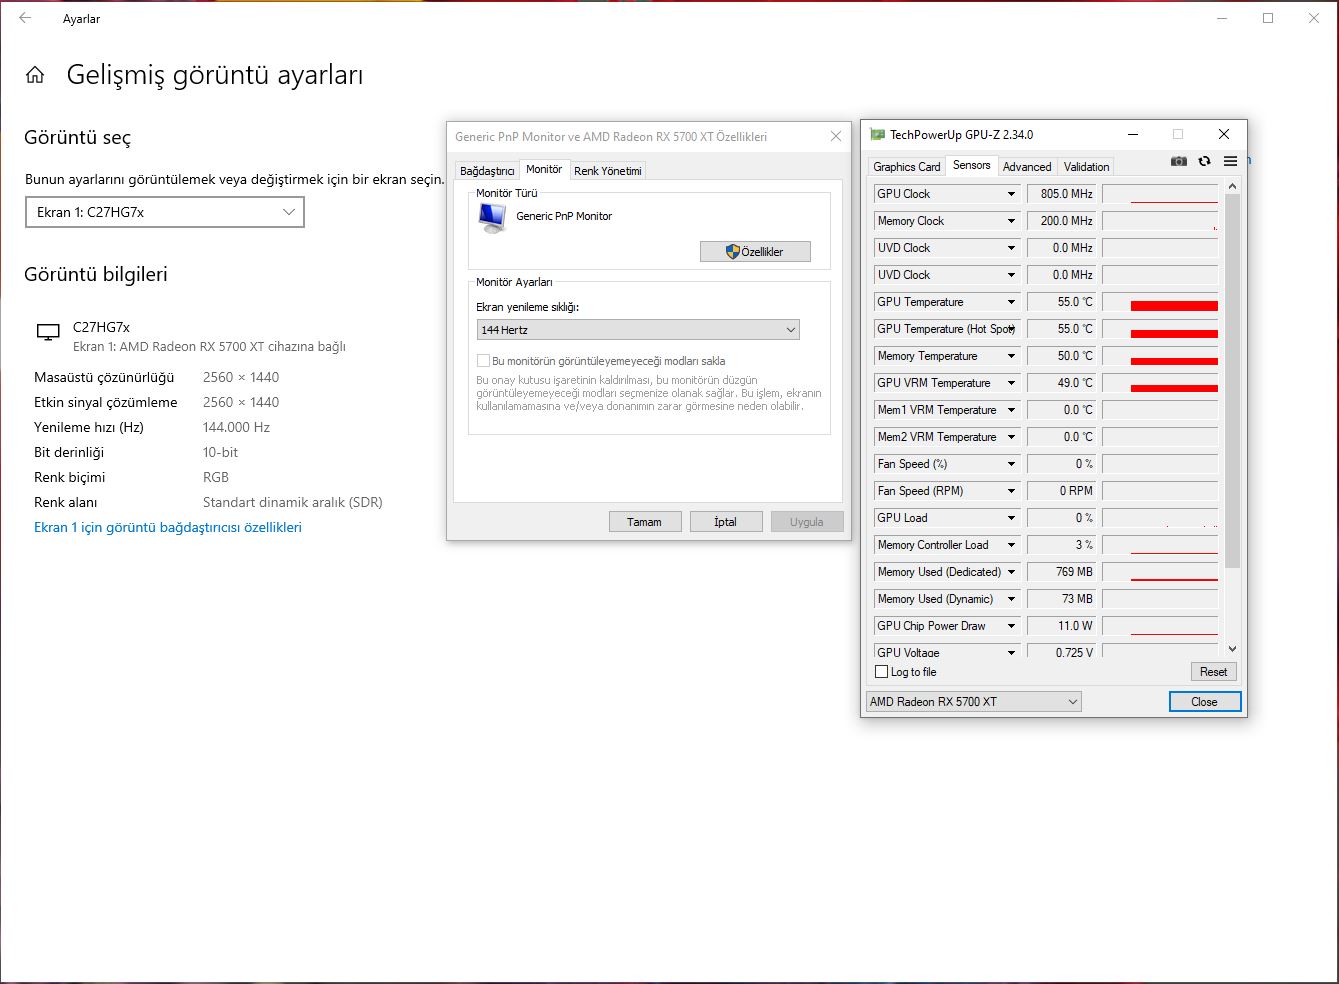The height and width of the screenshot is (984, 1339).
Task: Minimize the GPU-Z window
Action: point(1133,134)
